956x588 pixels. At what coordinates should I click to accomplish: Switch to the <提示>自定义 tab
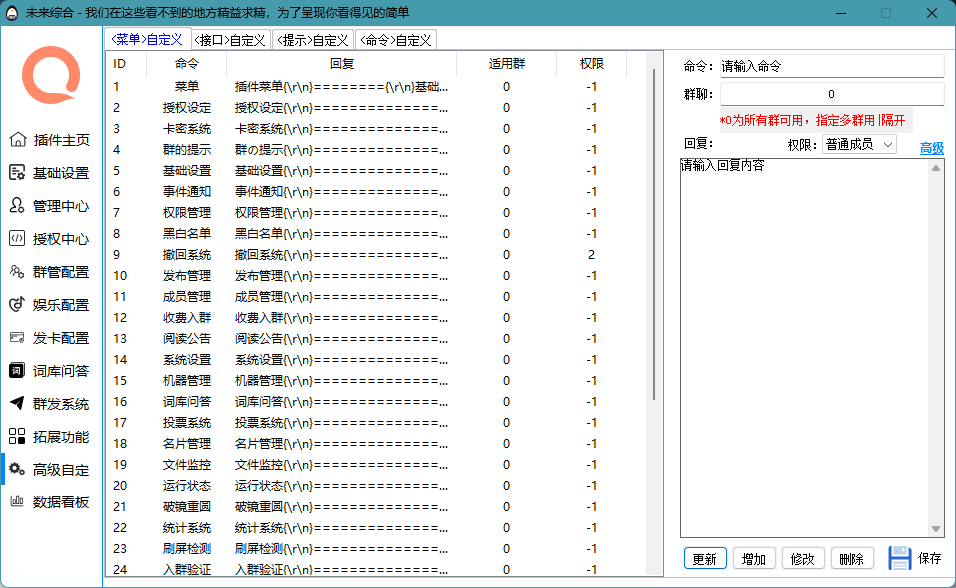coord(313,40)
